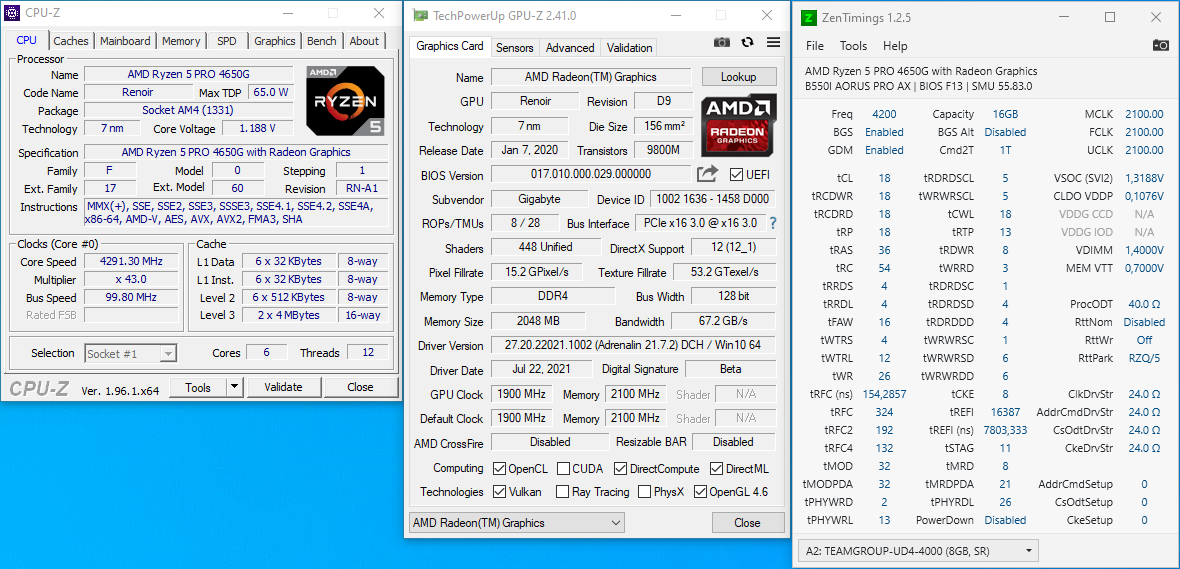Open the CPU-Z Tools dropdown arrow

pyautogui.click(x=234, y=387)
